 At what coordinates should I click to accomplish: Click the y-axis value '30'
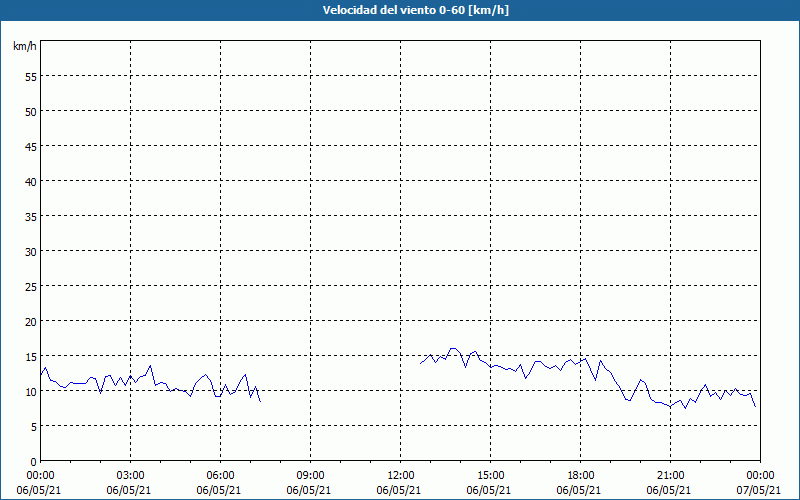point(31,252)
